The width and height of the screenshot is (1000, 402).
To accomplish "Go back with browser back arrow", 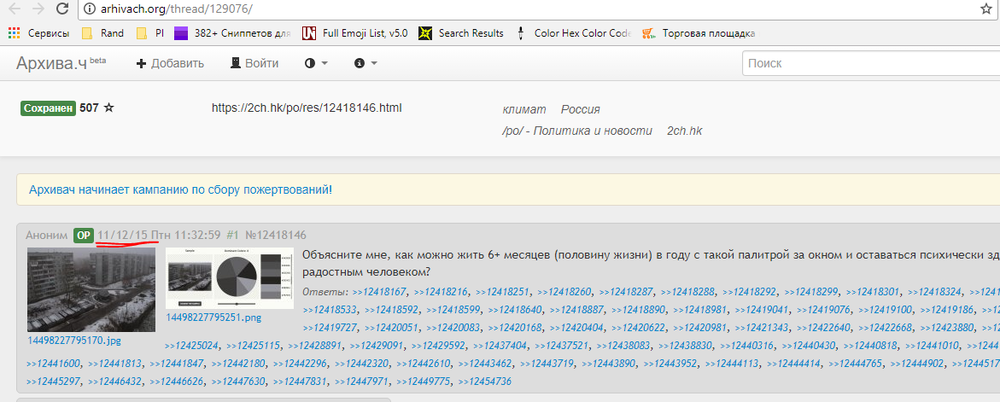I will (14, 9).
